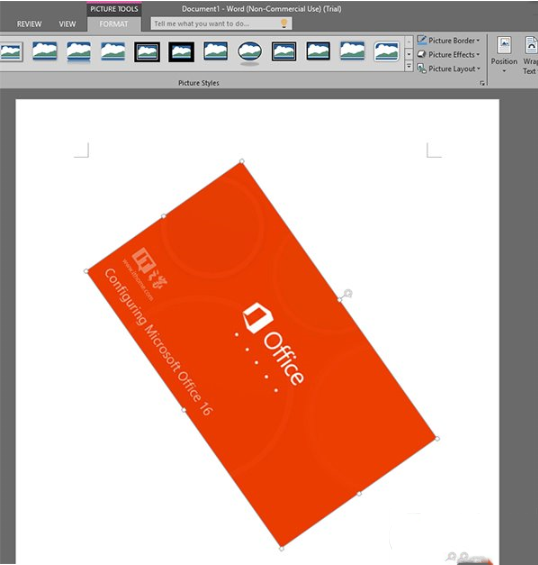
Task: Click the Tell me what you want to do box
Action: pyautogui.click(x=221, y=24)
